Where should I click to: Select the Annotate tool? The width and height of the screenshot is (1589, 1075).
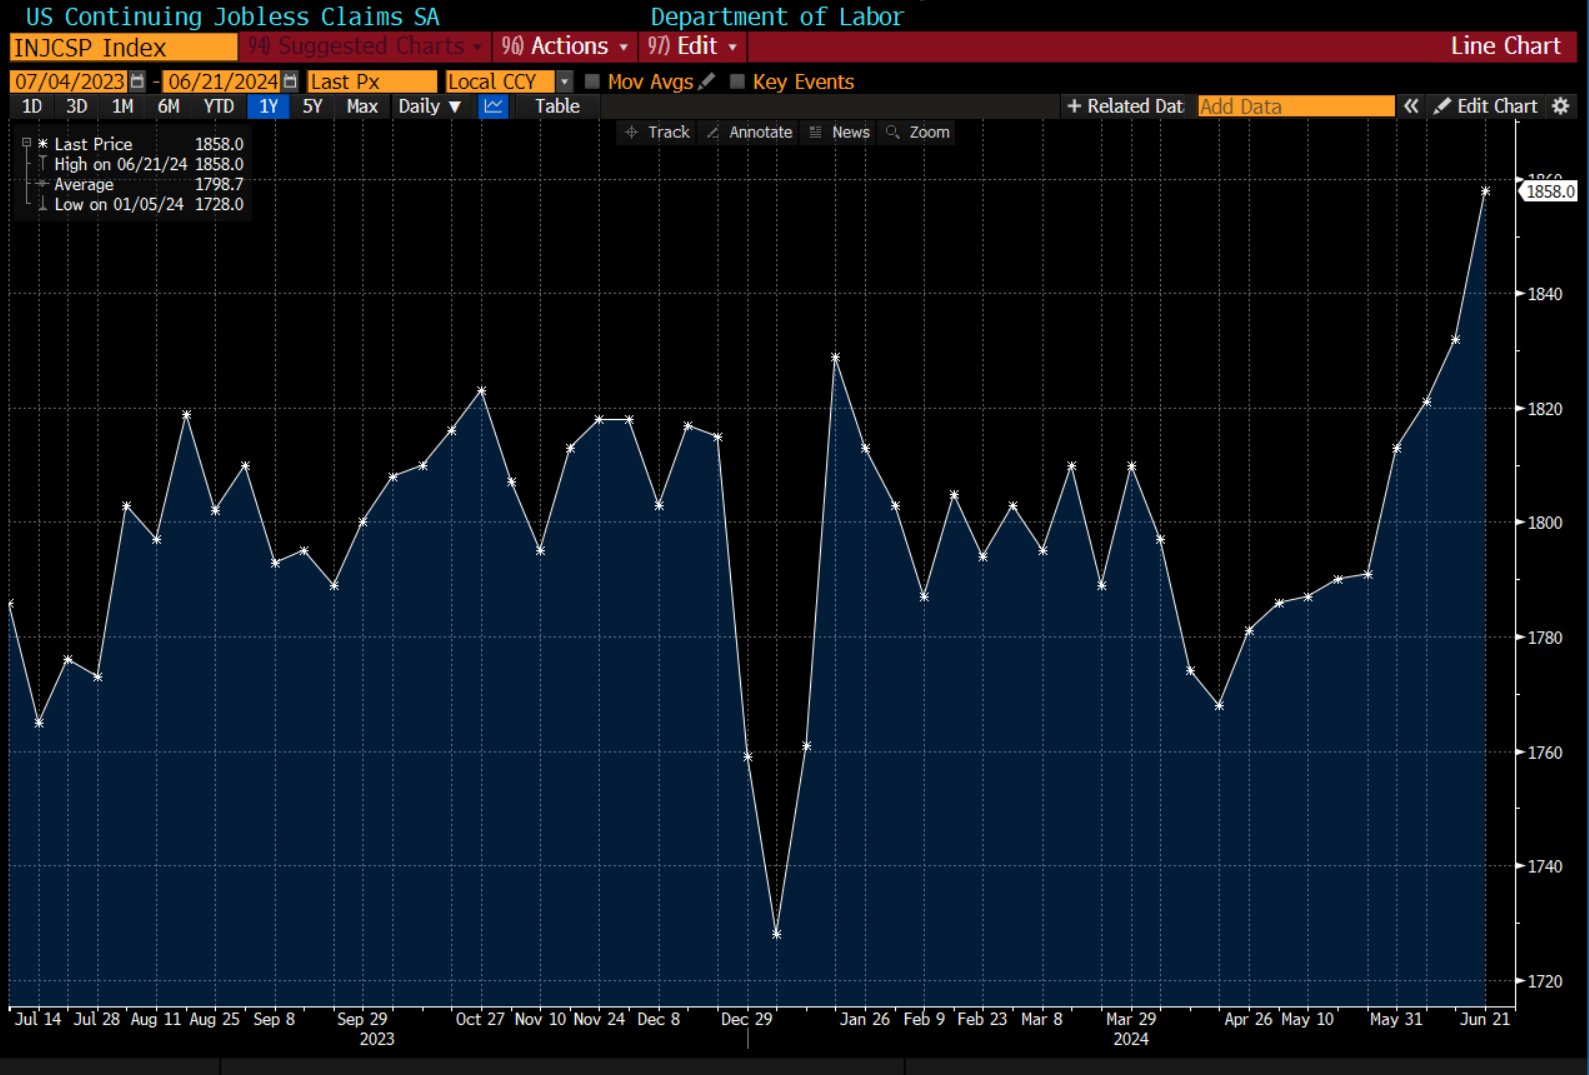point(750,132)
